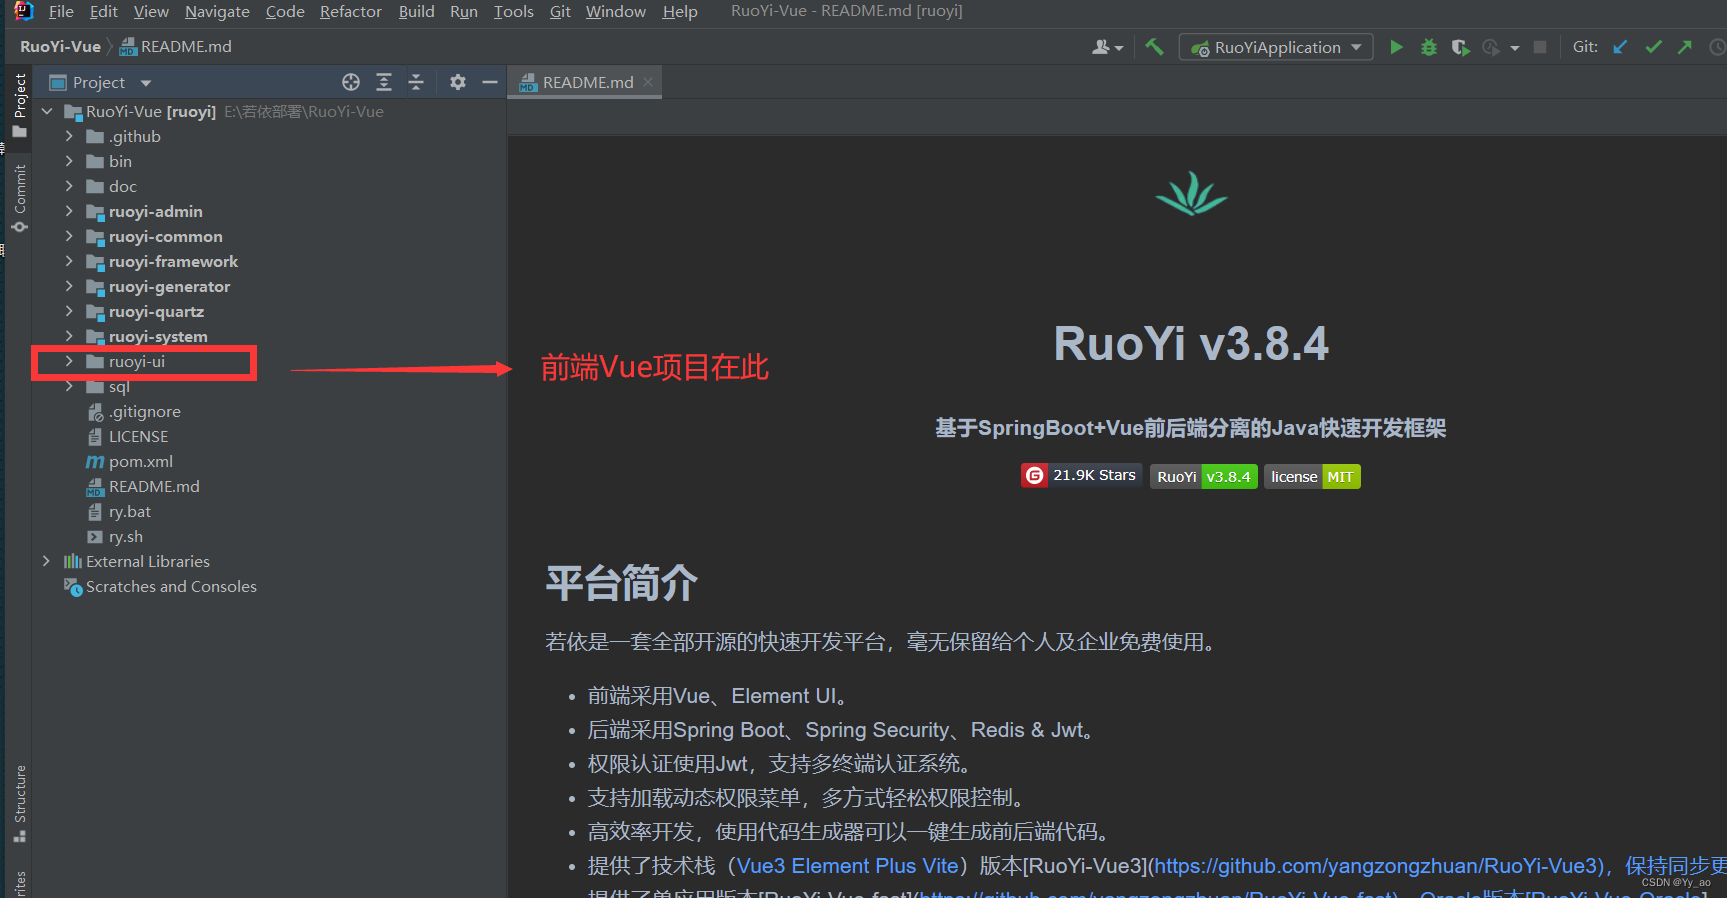Expand the ruoyi-quartz module
The width and height of the screenshot is (1727, 898).
(69, 311)
